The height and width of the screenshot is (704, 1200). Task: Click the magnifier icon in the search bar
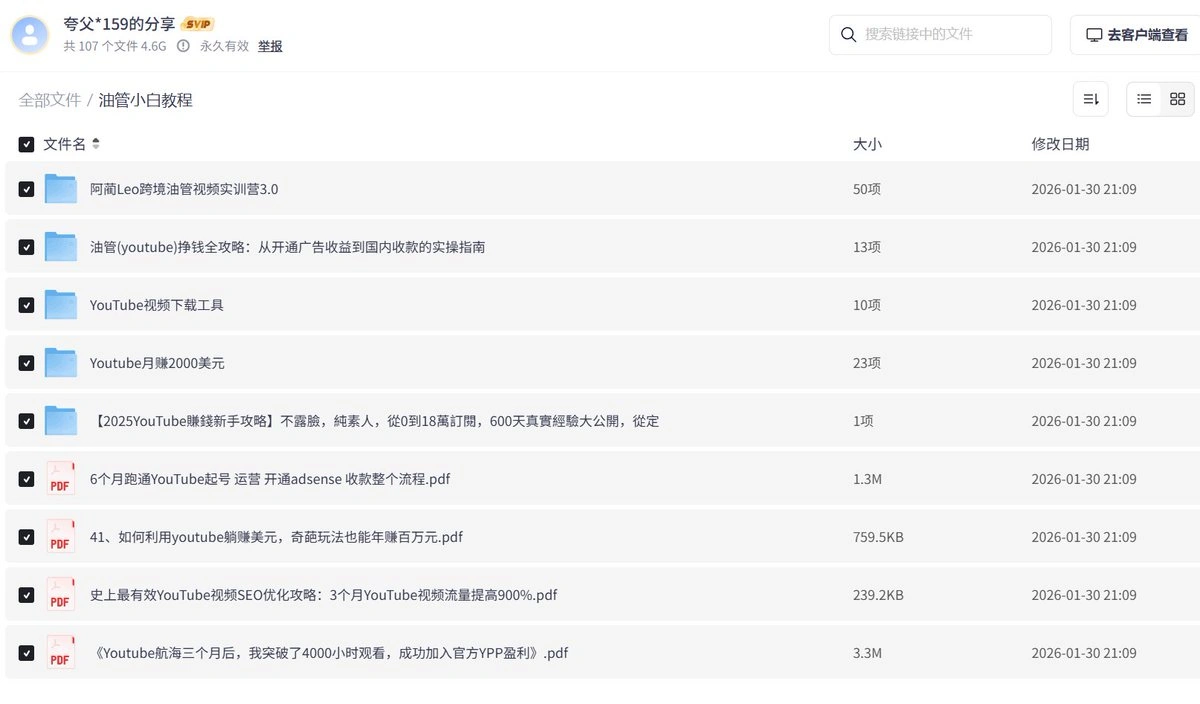(x=848, y=34)
